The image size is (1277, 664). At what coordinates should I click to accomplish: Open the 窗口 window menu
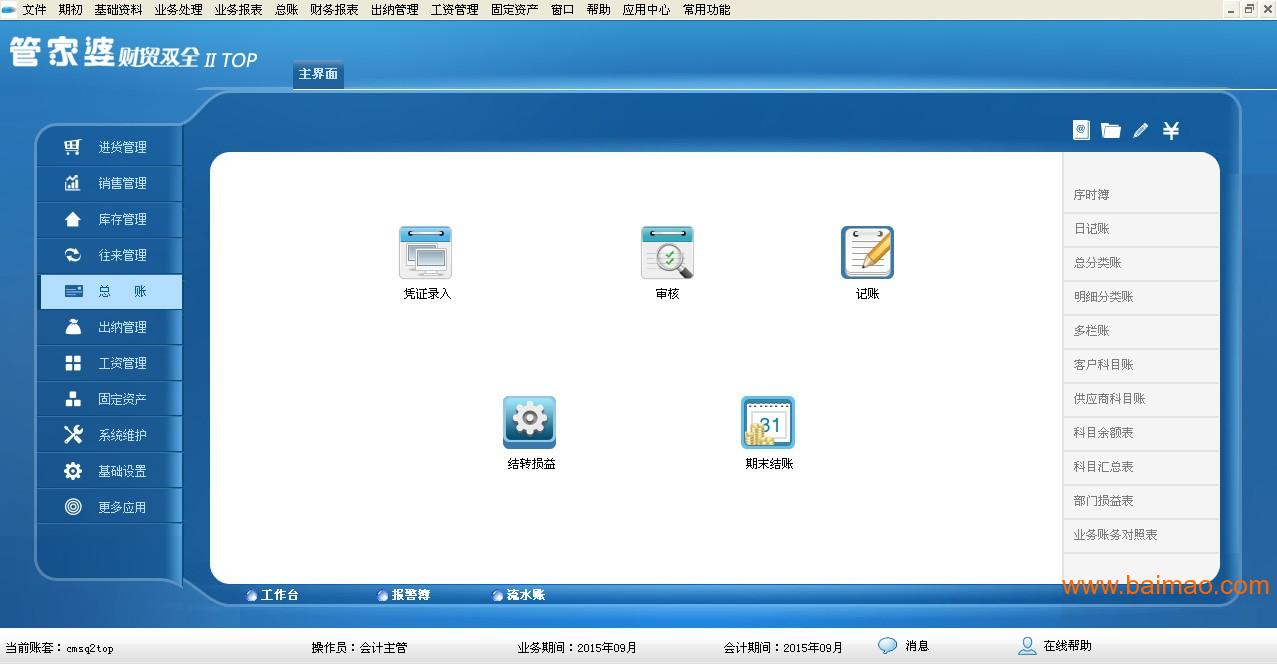[560, 10]
